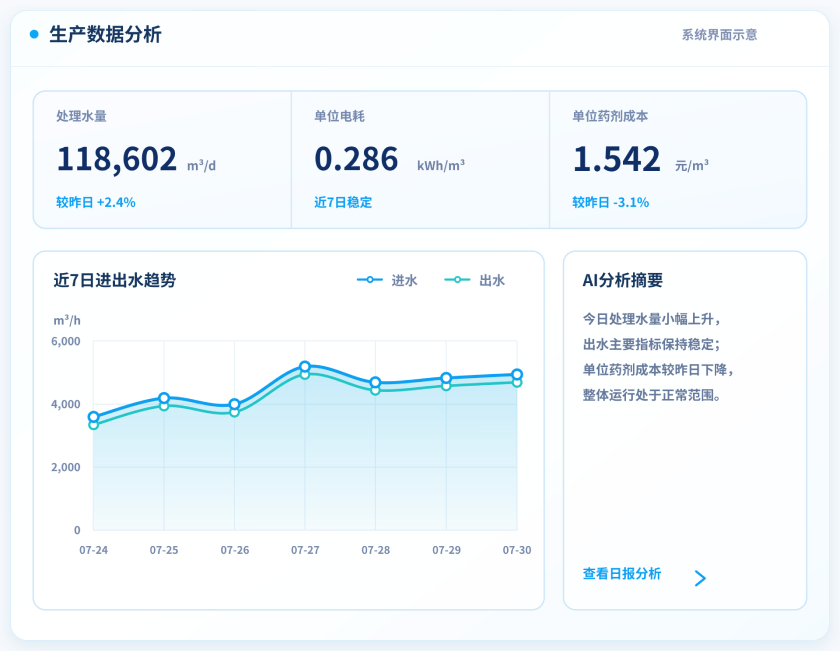Select the 处理水量 metric card value 118,602
840x651 pixels.
[x=117, y=159]
